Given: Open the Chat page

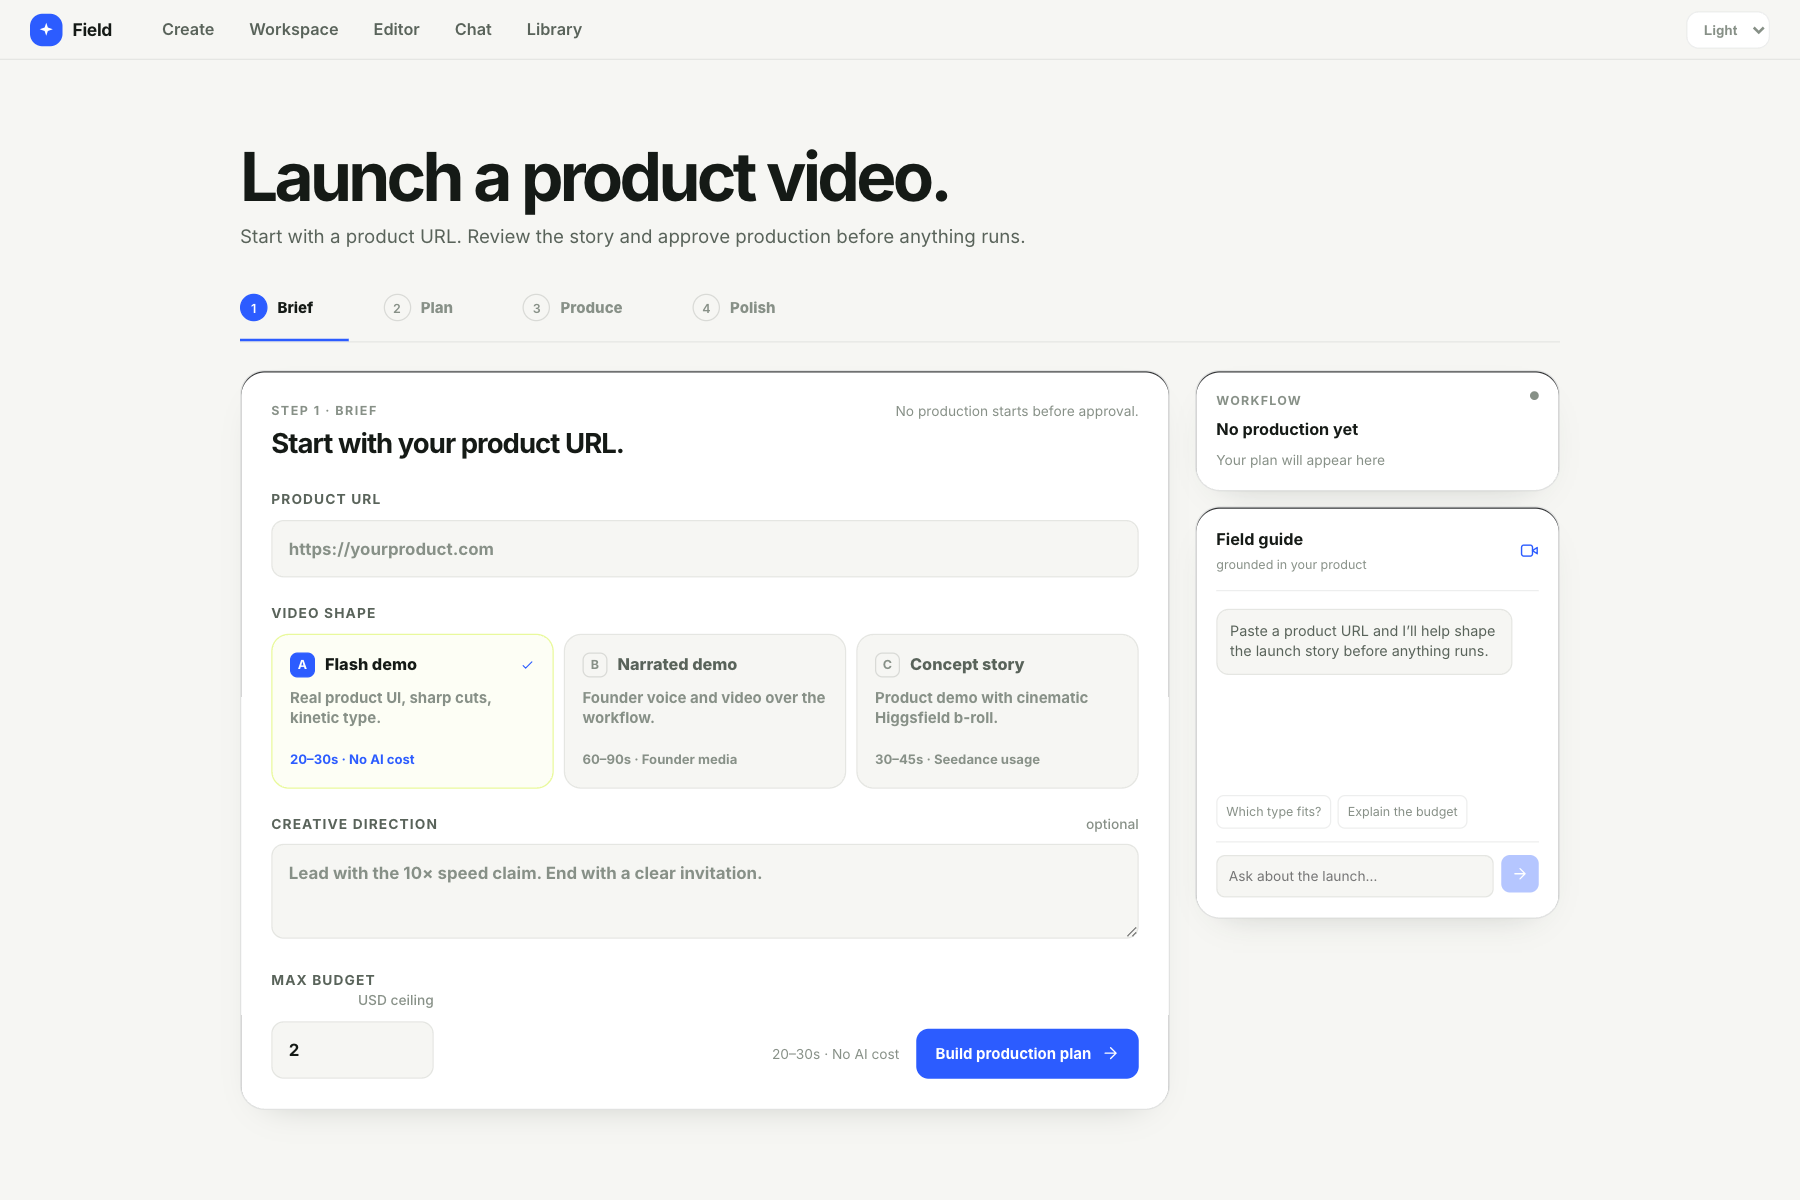Looking at the screenshot, I should (x=473, y=30).
